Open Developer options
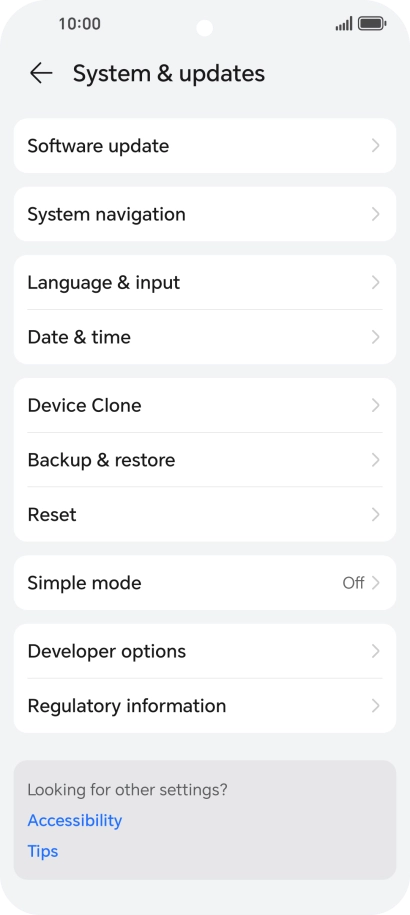Image resolution: width=410 pixels, height=915 pixels. click(205, 651)
